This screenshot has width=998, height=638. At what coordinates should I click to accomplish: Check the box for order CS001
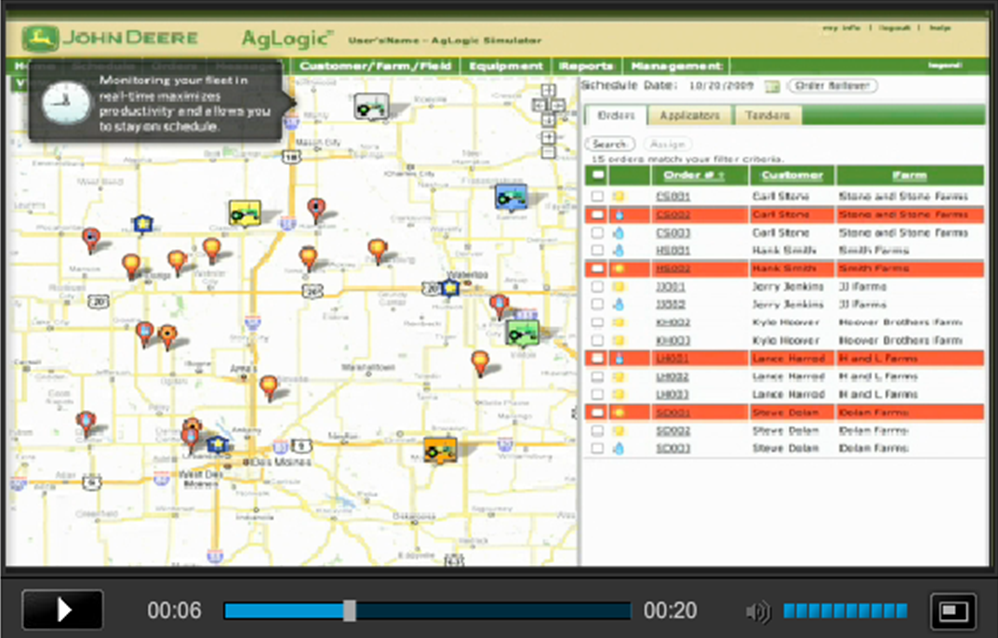[x=597, y=196]
